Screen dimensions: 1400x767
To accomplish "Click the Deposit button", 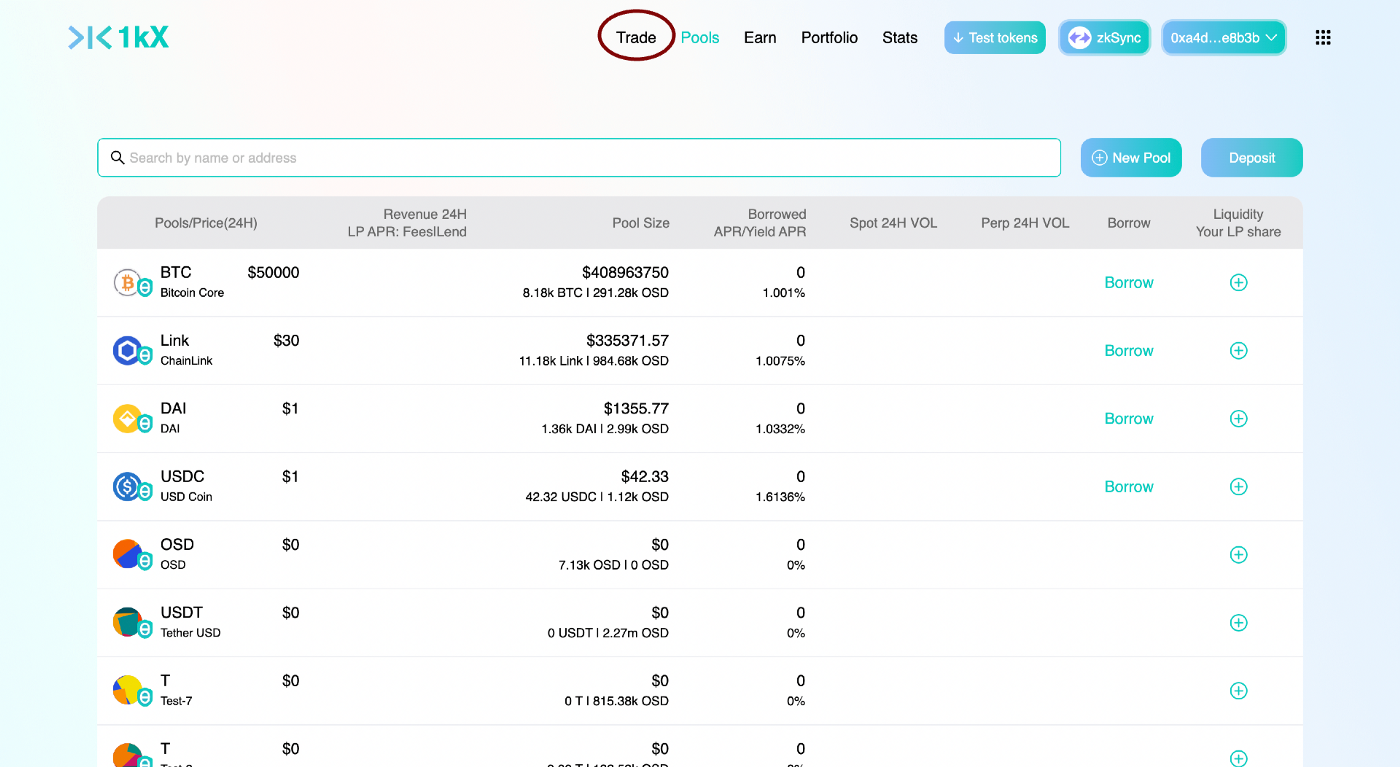I will (1252, 158).
